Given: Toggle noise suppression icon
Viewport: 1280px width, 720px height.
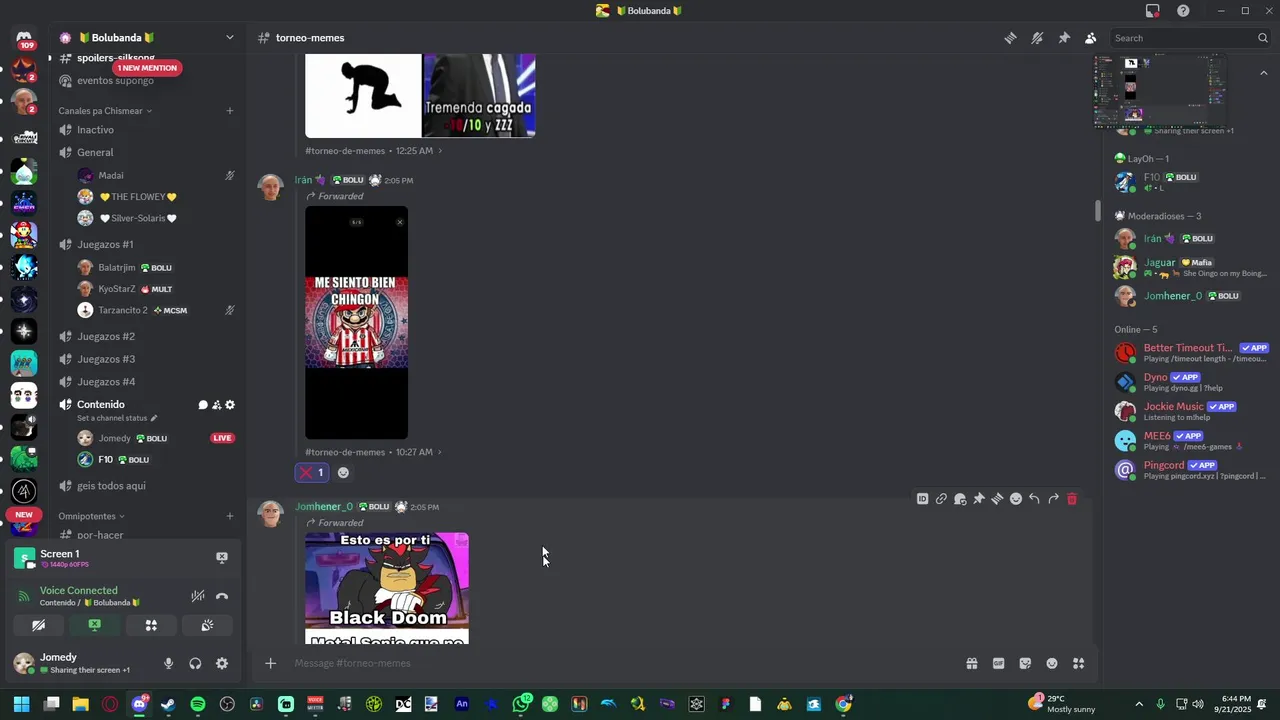Looking at the screenshot, I should [x=198, y=596].
